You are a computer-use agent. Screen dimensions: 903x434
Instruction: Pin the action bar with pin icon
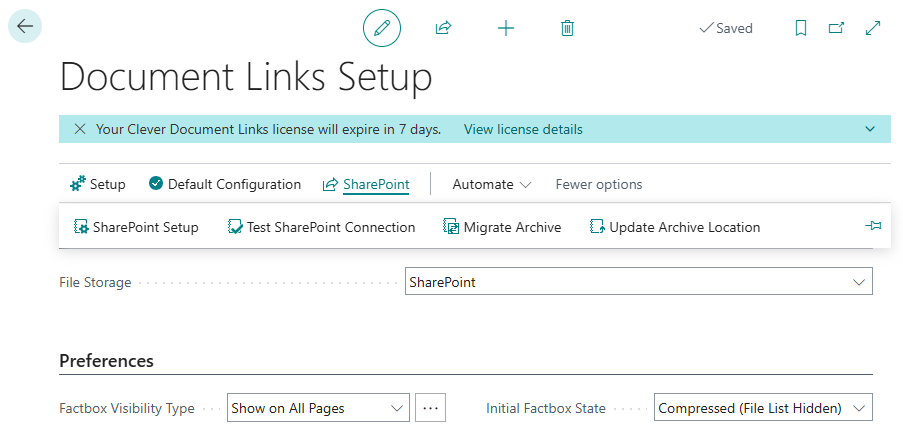[x=873, y=227]
